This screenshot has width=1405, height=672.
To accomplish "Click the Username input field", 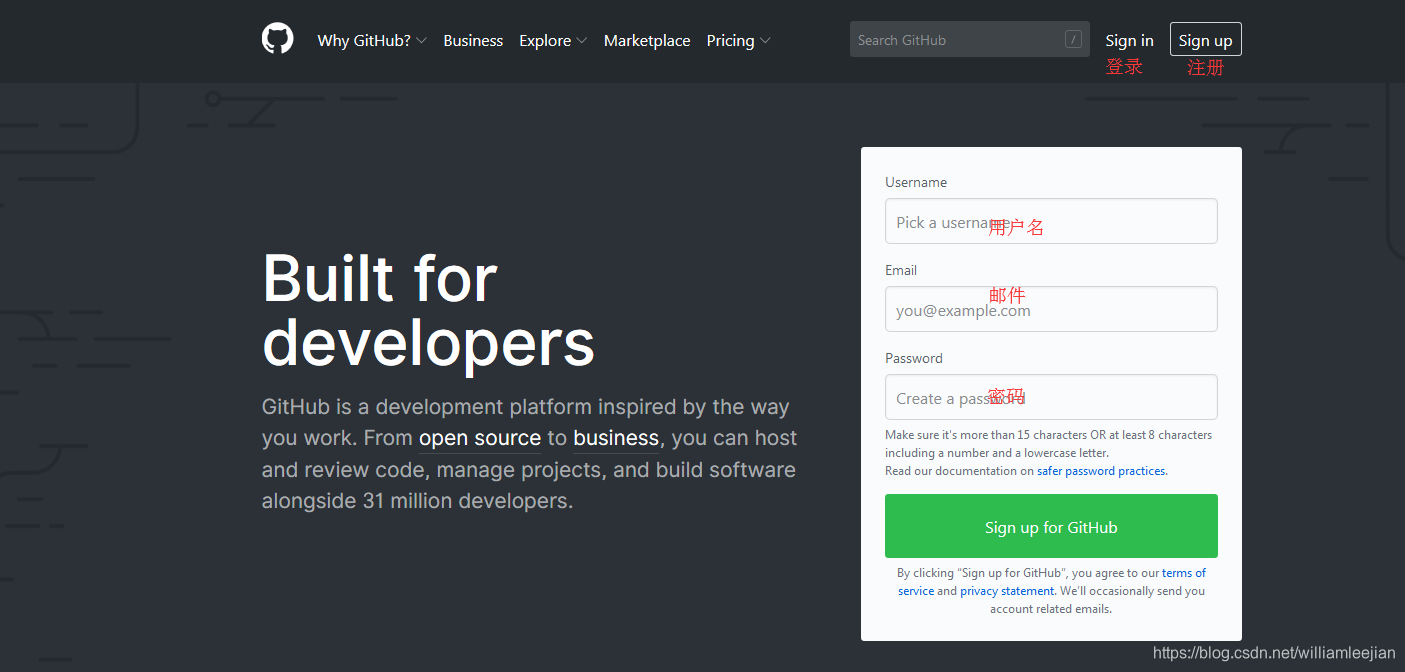I will click(1051, 221).
